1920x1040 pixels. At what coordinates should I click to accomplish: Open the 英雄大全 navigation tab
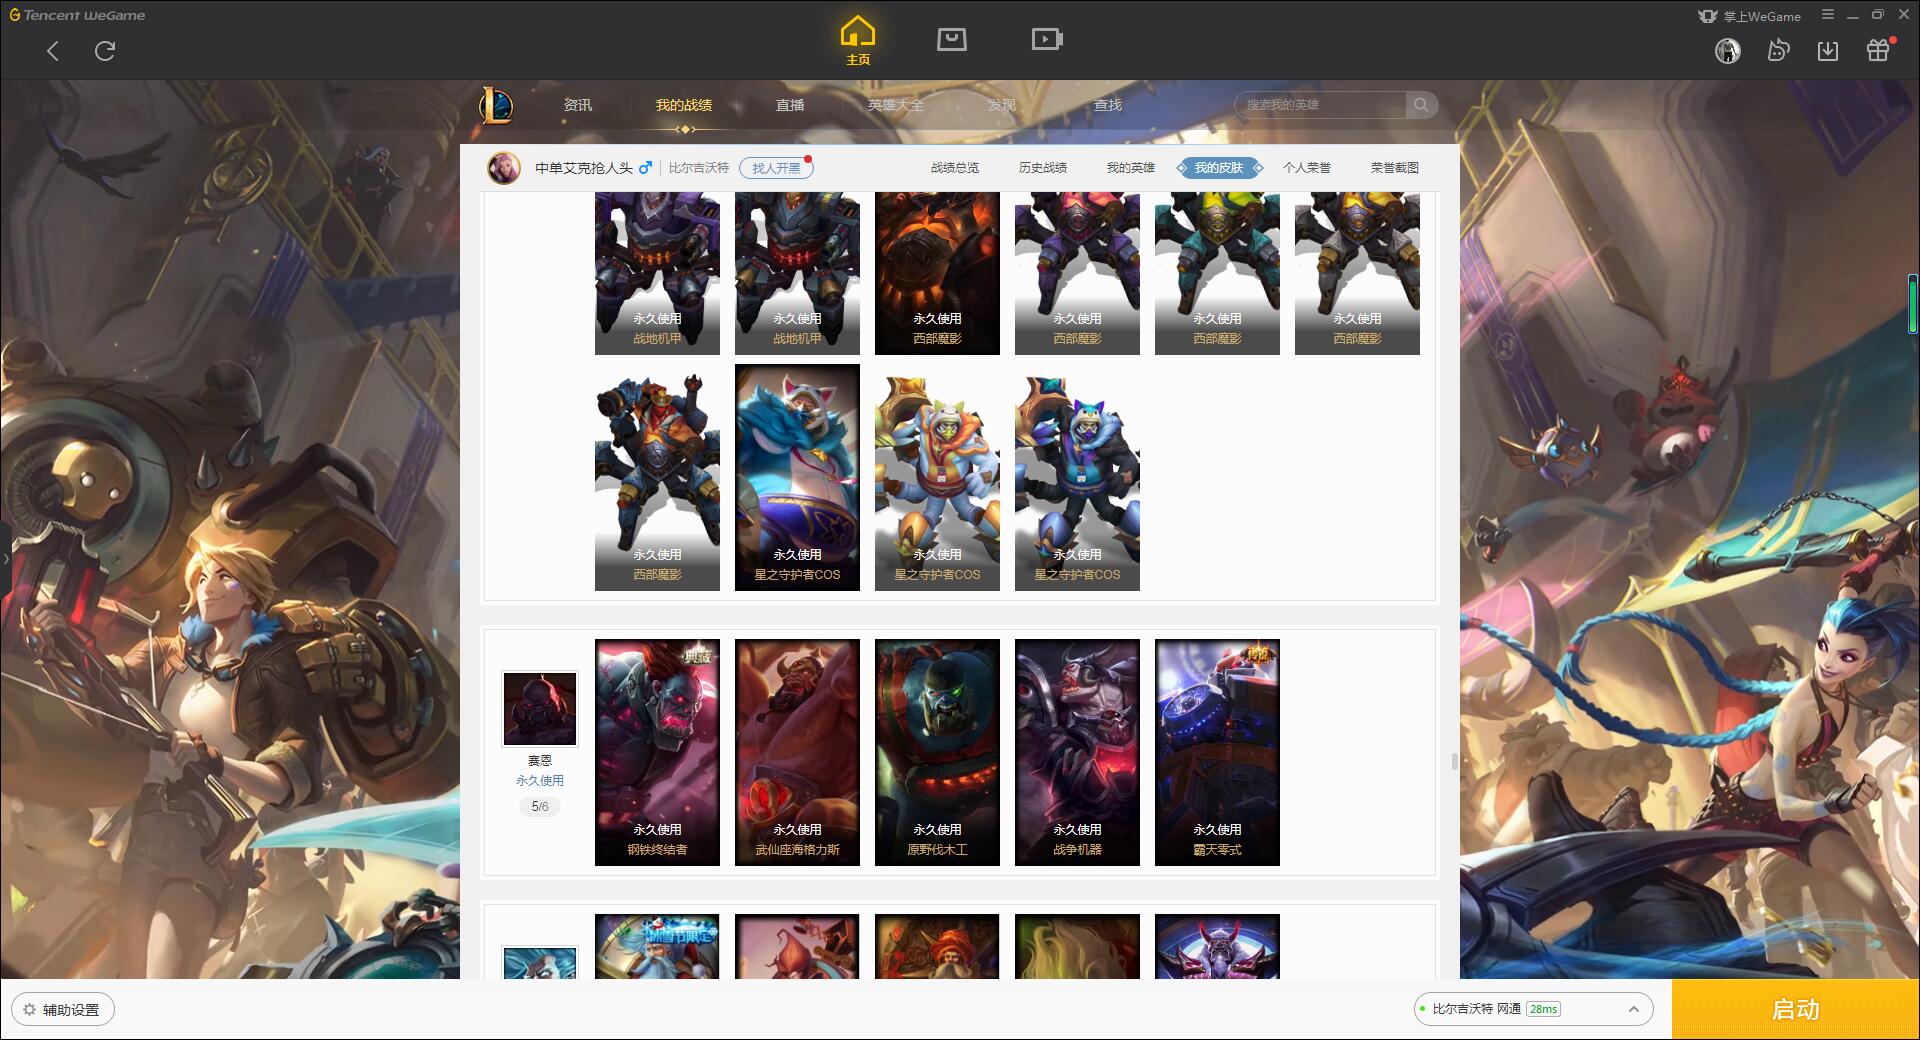896,105
